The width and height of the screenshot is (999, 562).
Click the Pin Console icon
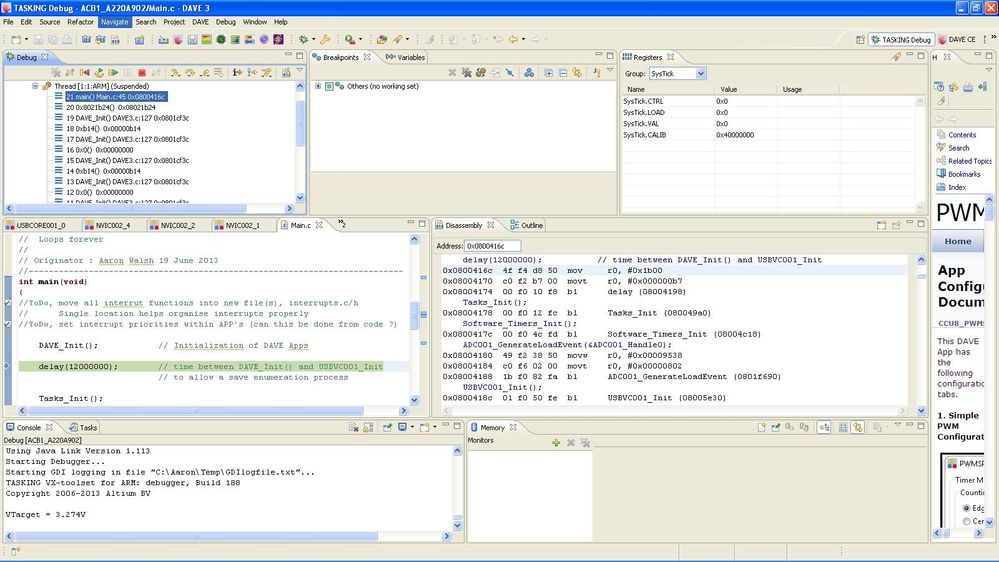pyautogui.click(x=387, y=428)
